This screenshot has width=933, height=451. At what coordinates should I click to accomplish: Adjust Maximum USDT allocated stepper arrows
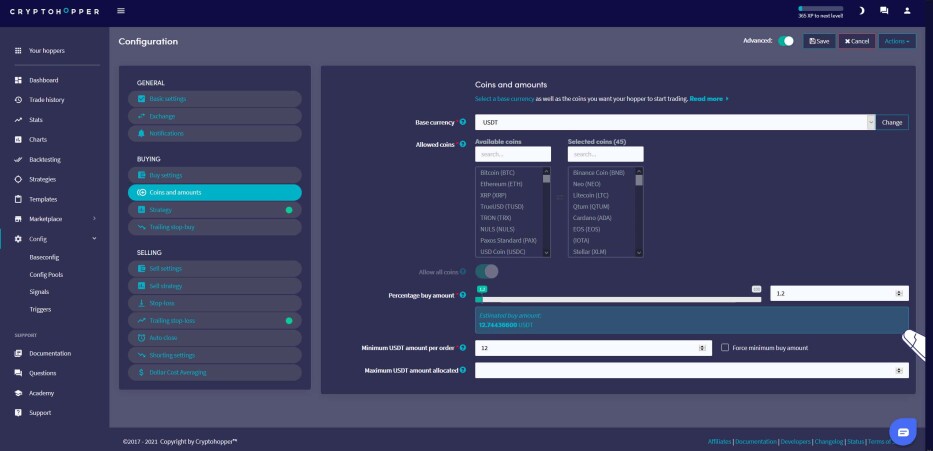tap(901, 371)
